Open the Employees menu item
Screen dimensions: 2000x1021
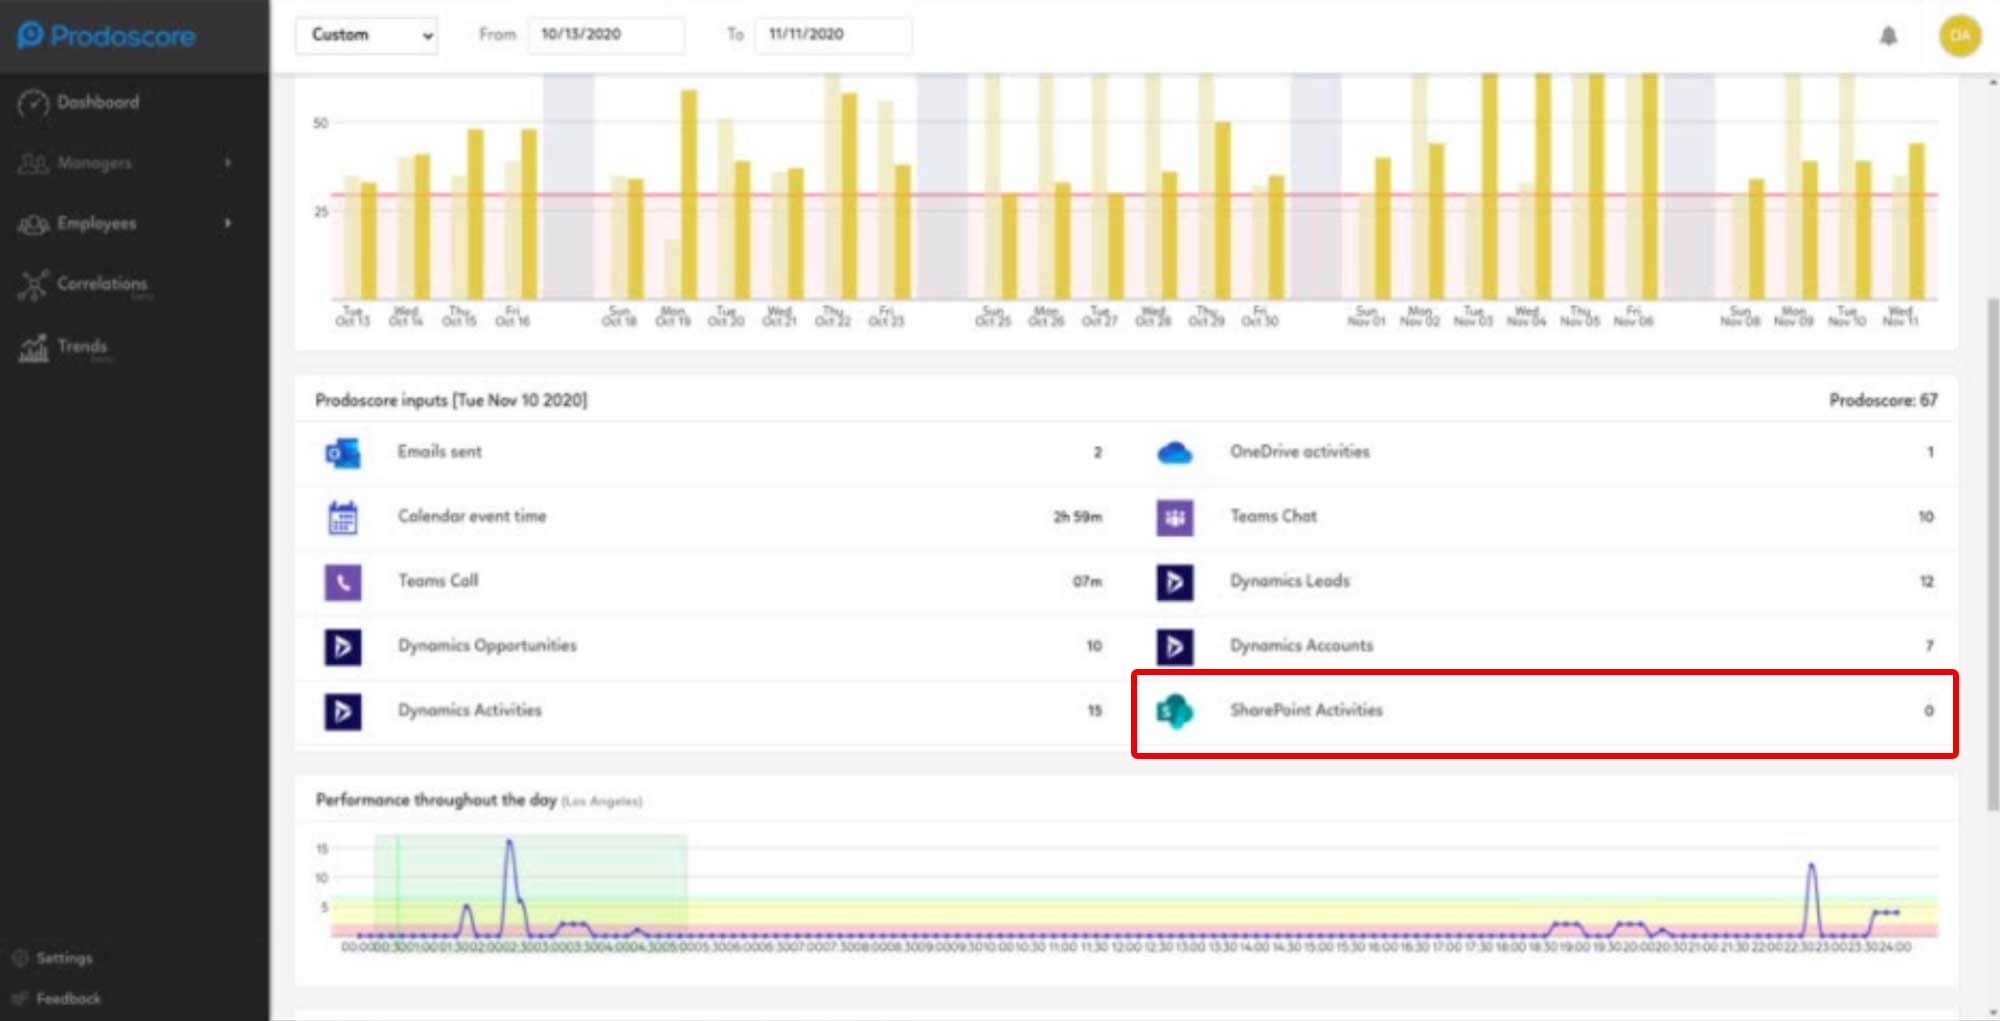[96, 223]
